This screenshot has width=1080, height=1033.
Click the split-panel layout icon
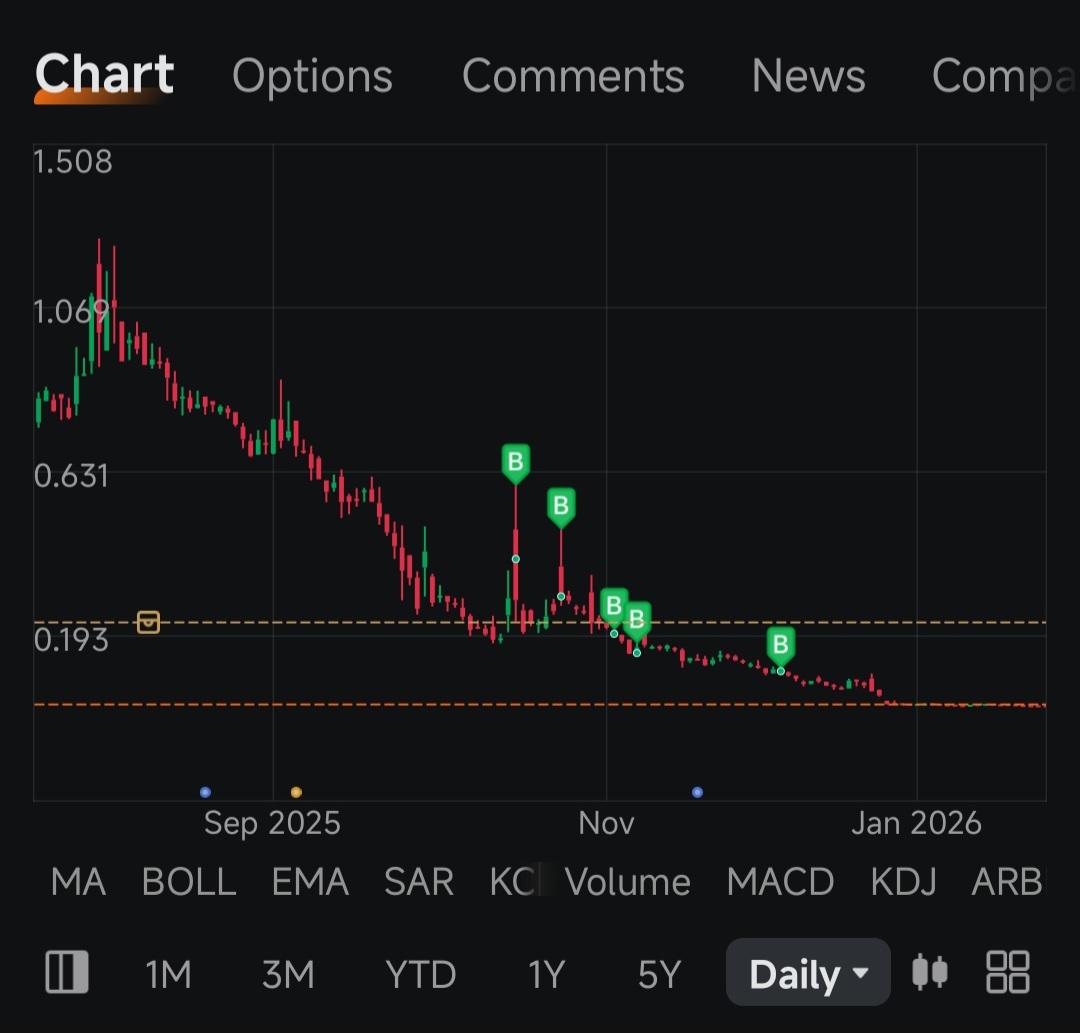[67, 972]
